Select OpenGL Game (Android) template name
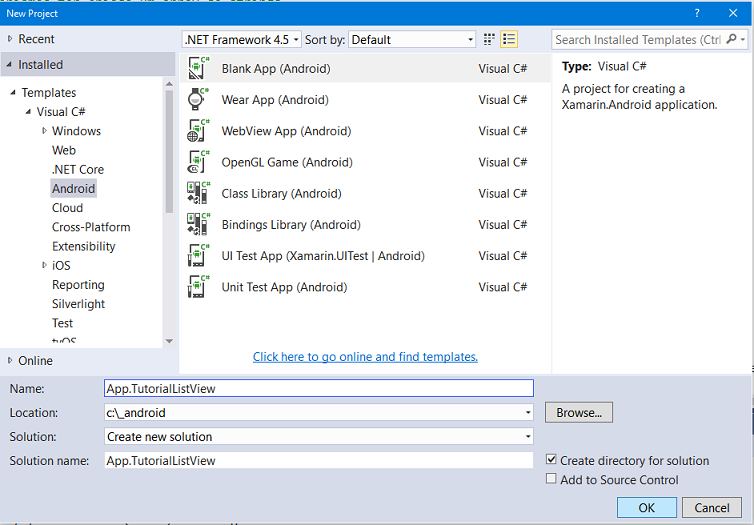The image size is (754, 525). coord(287,162)
